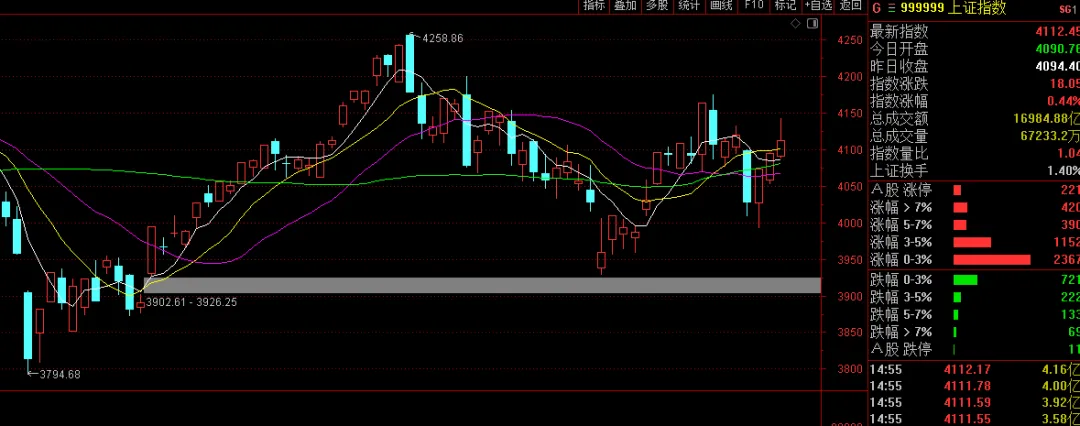Click the 总成交量 row
The height and width of the screenshot is (426, 1080).
coord(974,136)
